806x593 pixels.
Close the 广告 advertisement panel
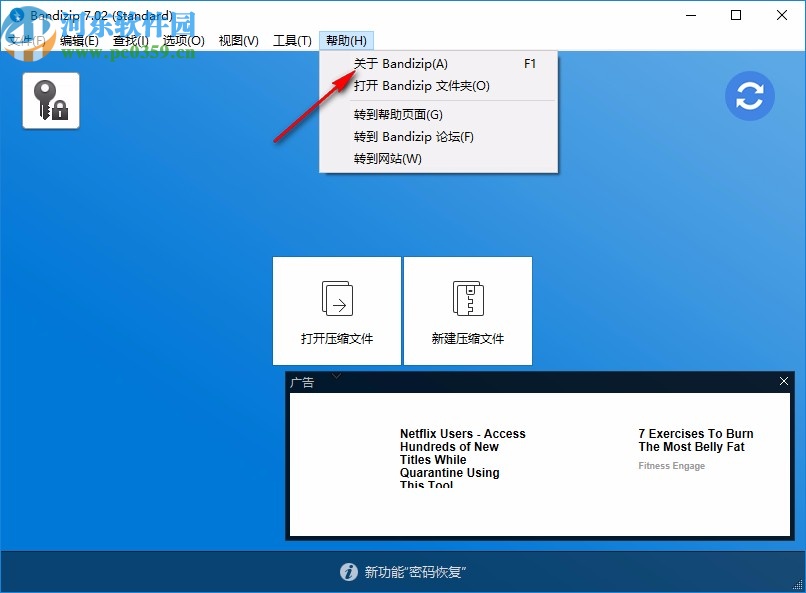pyautogui.click(x=784, y=381)
